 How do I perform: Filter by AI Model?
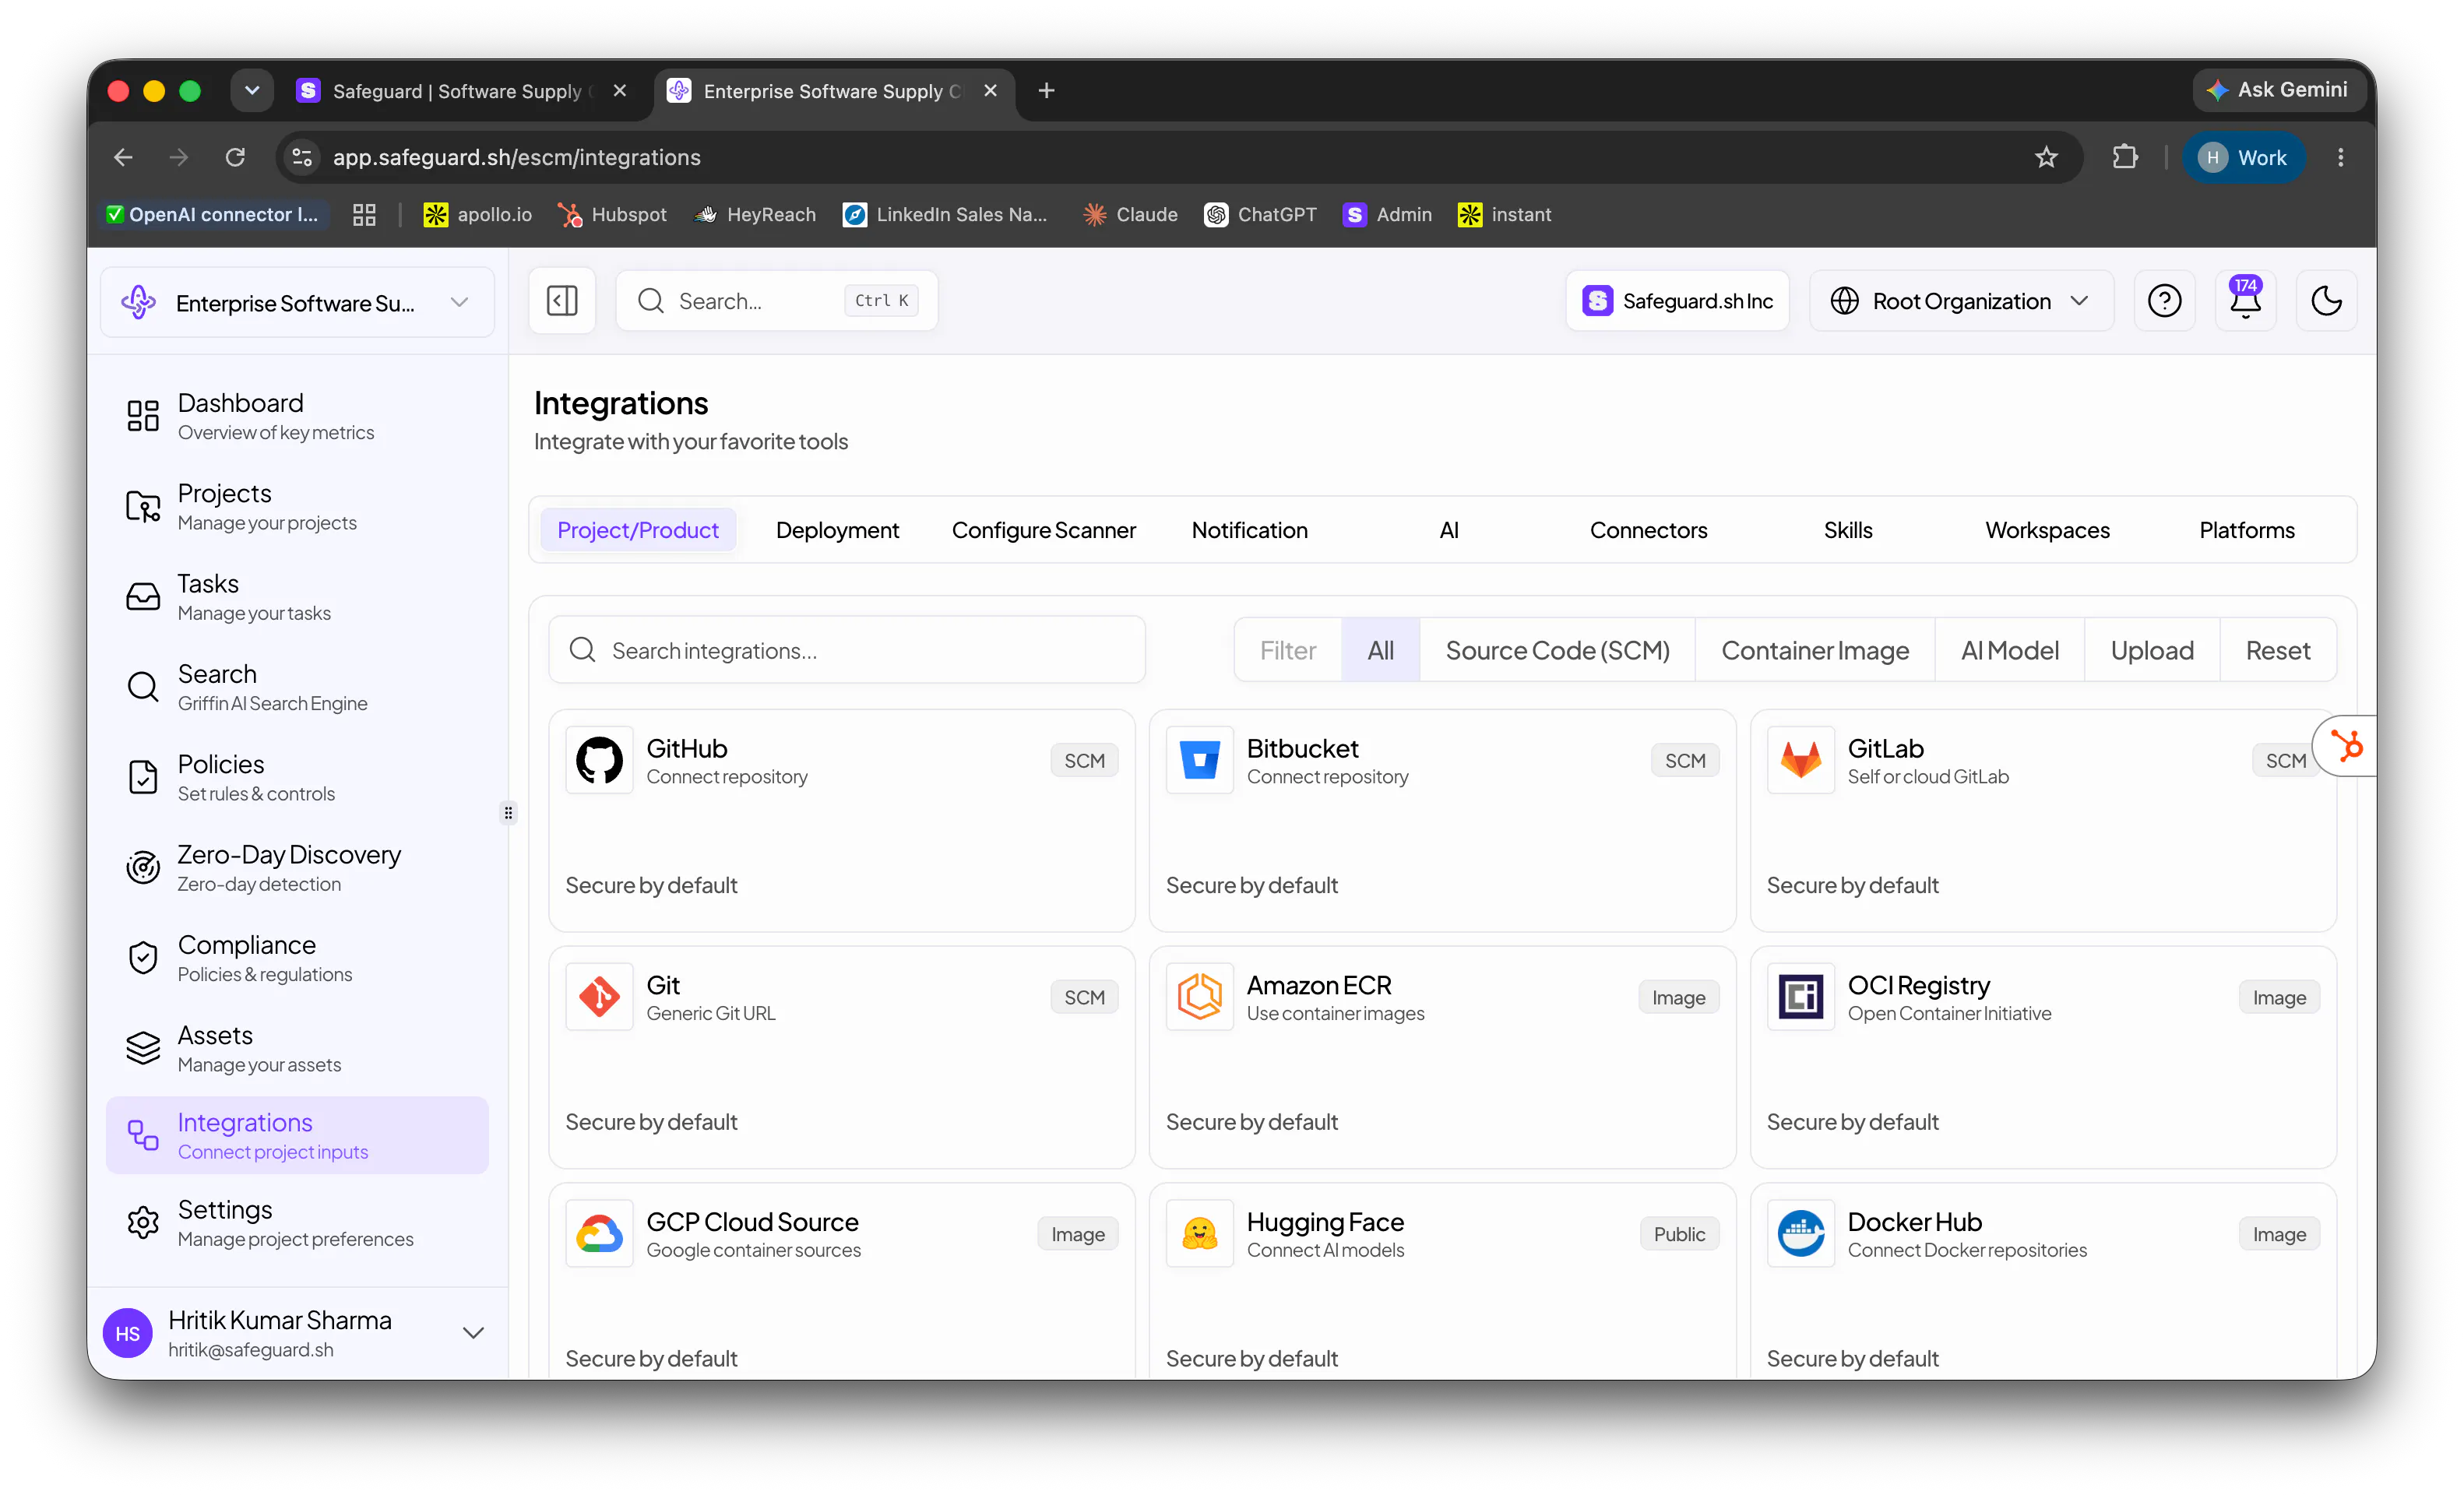[2009, 650]
